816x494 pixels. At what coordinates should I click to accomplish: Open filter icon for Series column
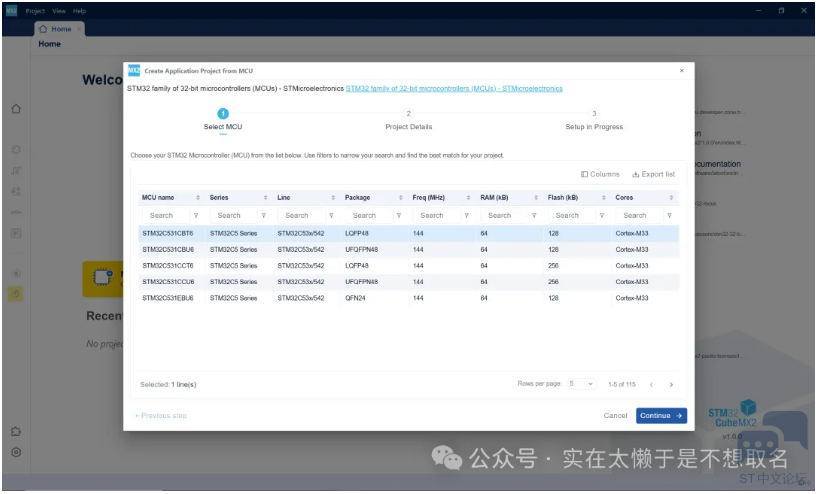click(x=264, y=216)
